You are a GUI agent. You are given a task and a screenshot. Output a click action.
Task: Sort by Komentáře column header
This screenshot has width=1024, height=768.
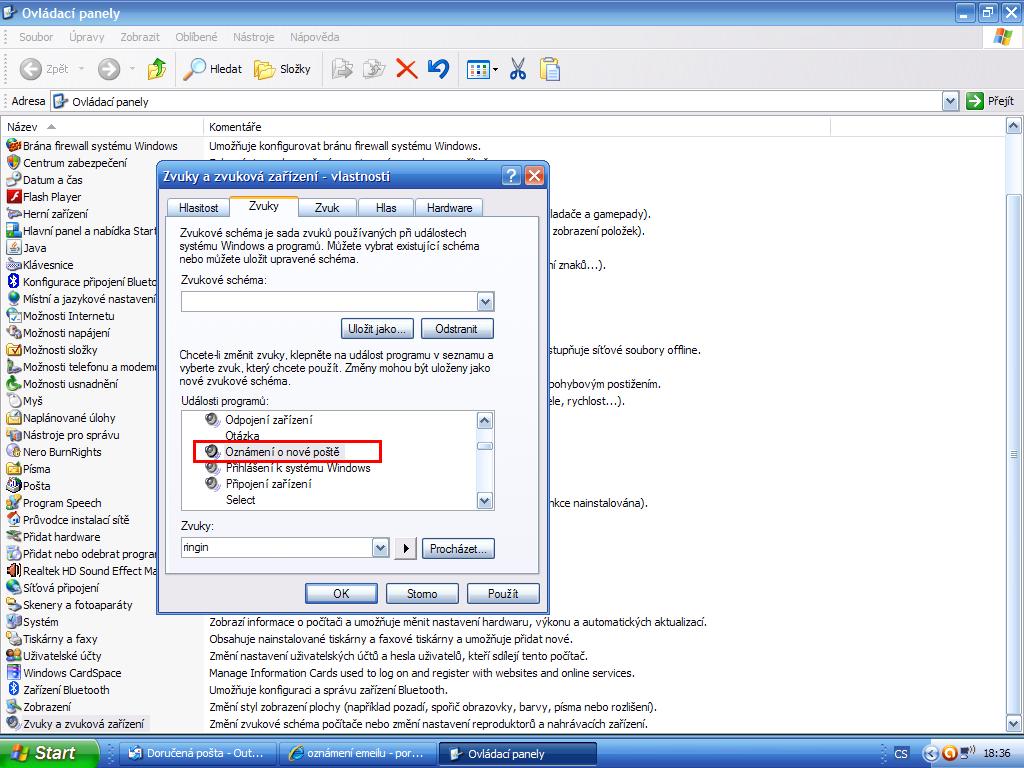click(517, 127)
